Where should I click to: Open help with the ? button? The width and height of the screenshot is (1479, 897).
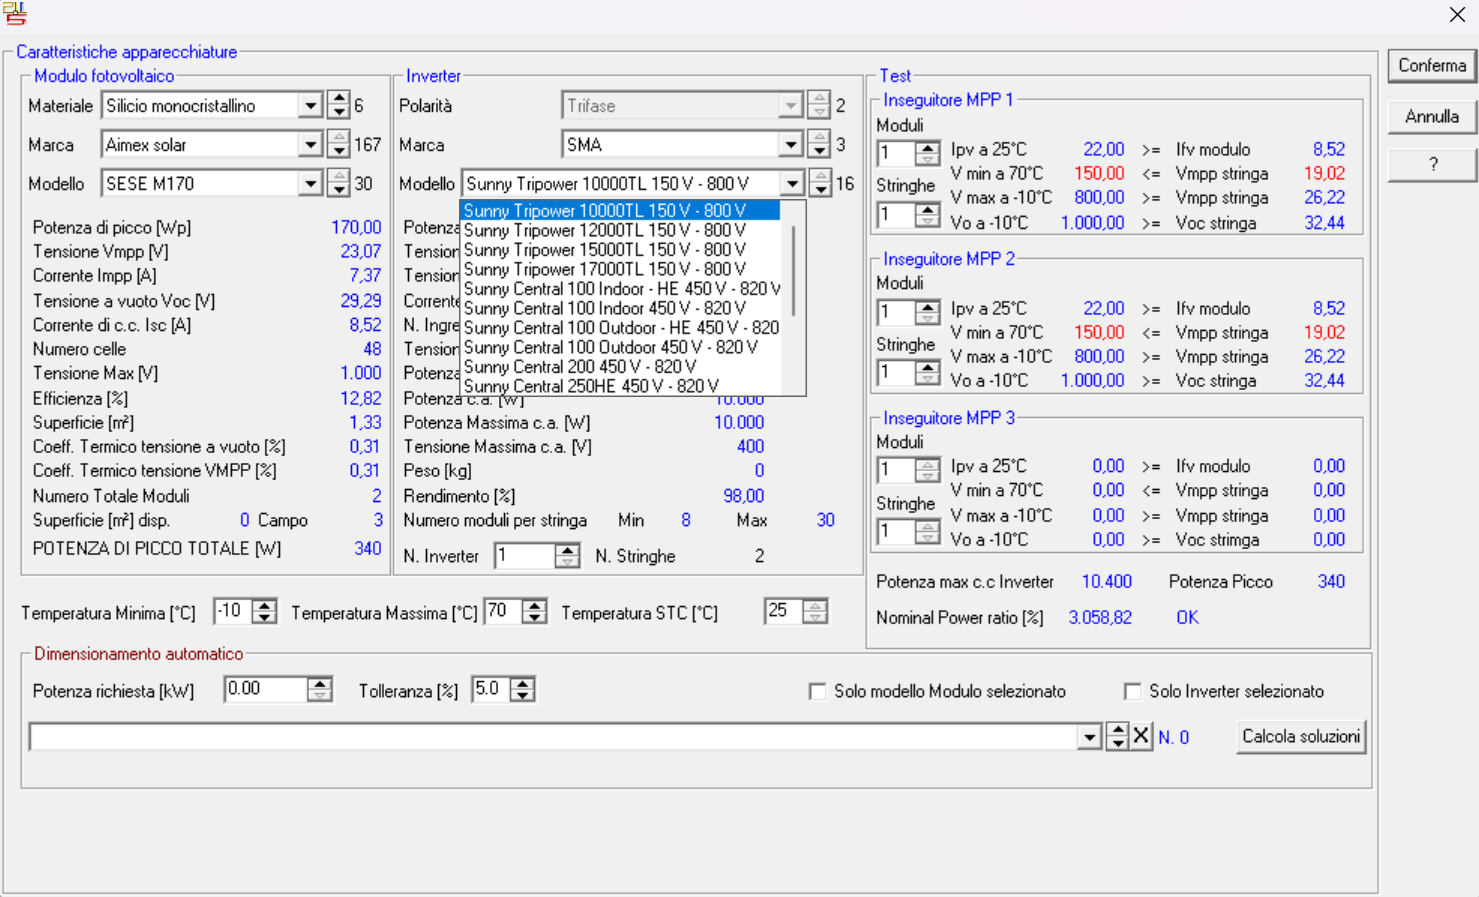1432,165
